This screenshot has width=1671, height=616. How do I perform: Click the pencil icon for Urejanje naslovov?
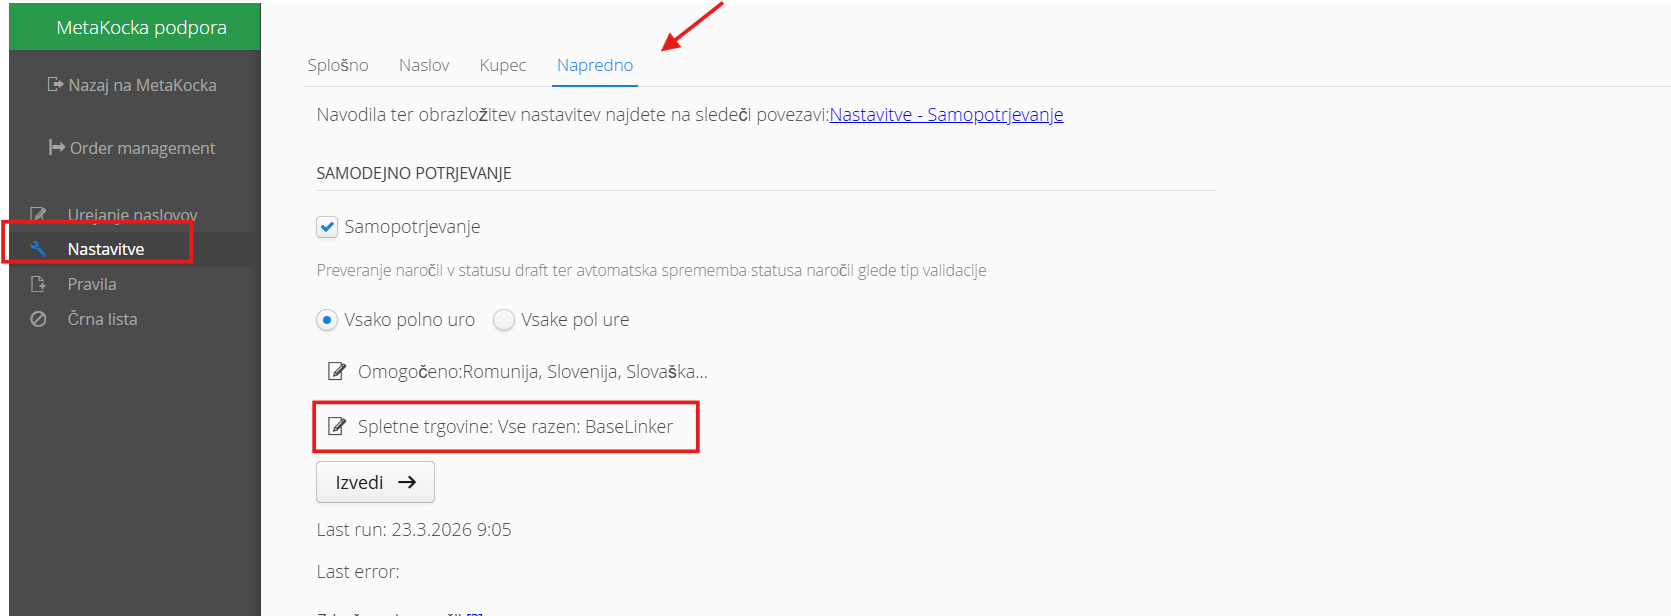coord(38,214)
